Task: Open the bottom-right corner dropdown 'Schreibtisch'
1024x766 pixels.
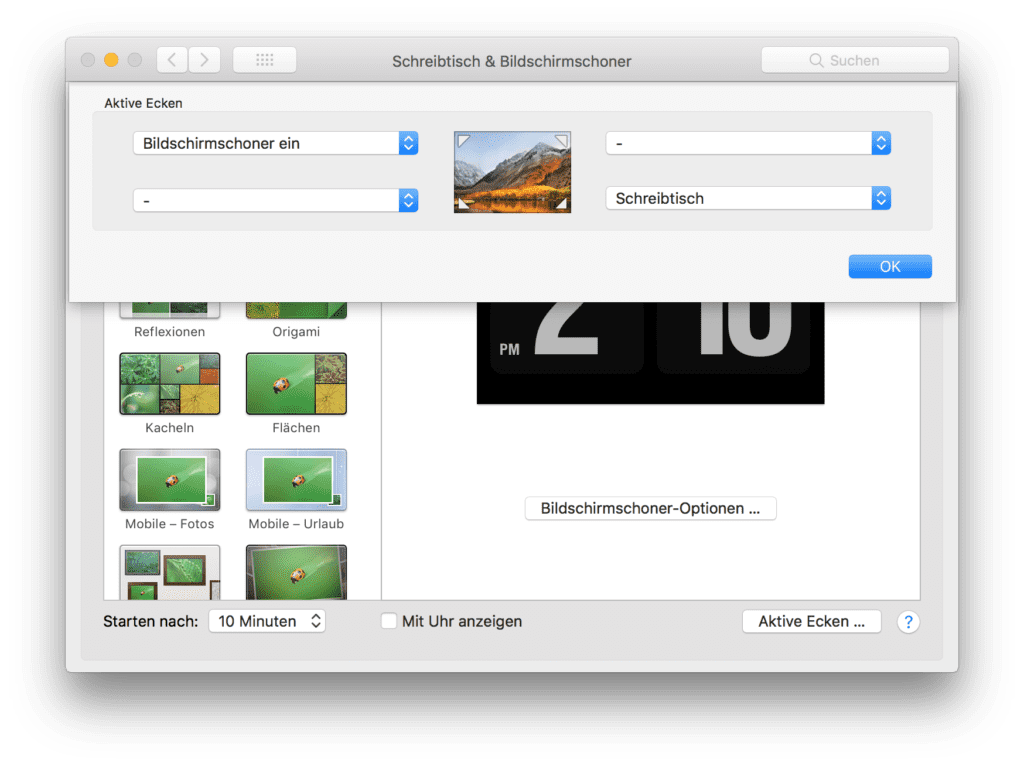Action: pyautogui.click(x=748, y=199)
